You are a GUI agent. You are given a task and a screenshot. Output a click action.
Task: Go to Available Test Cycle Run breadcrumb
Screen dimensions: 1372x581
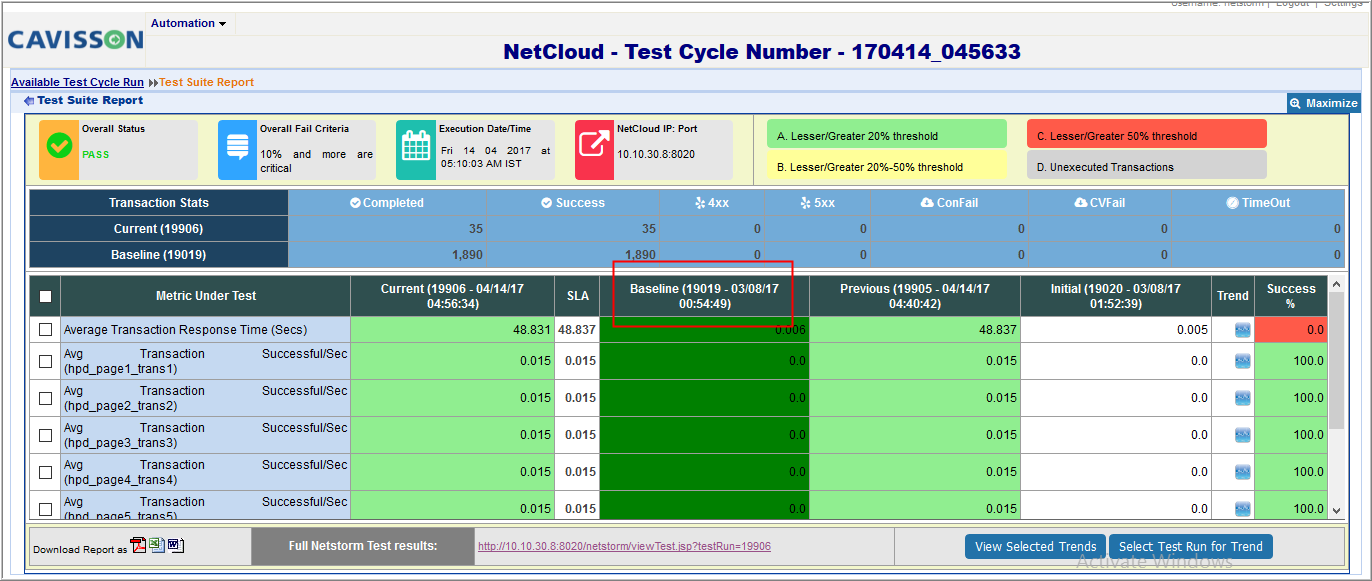(77, 82)
